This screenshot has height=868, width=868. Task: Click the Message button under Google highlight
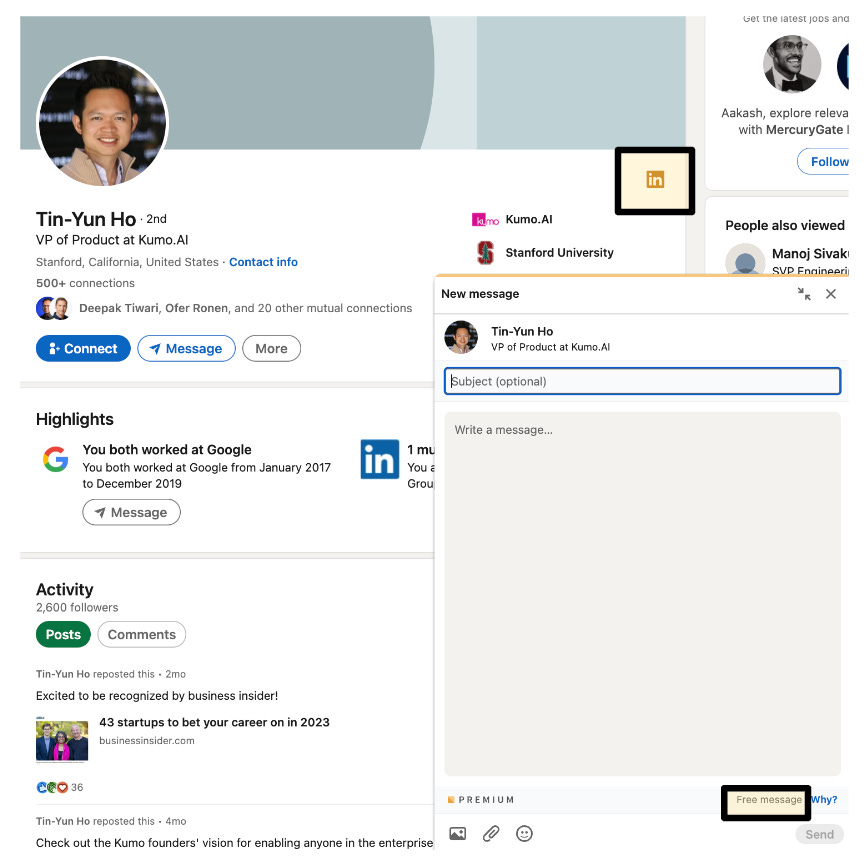tap(131, 513)
